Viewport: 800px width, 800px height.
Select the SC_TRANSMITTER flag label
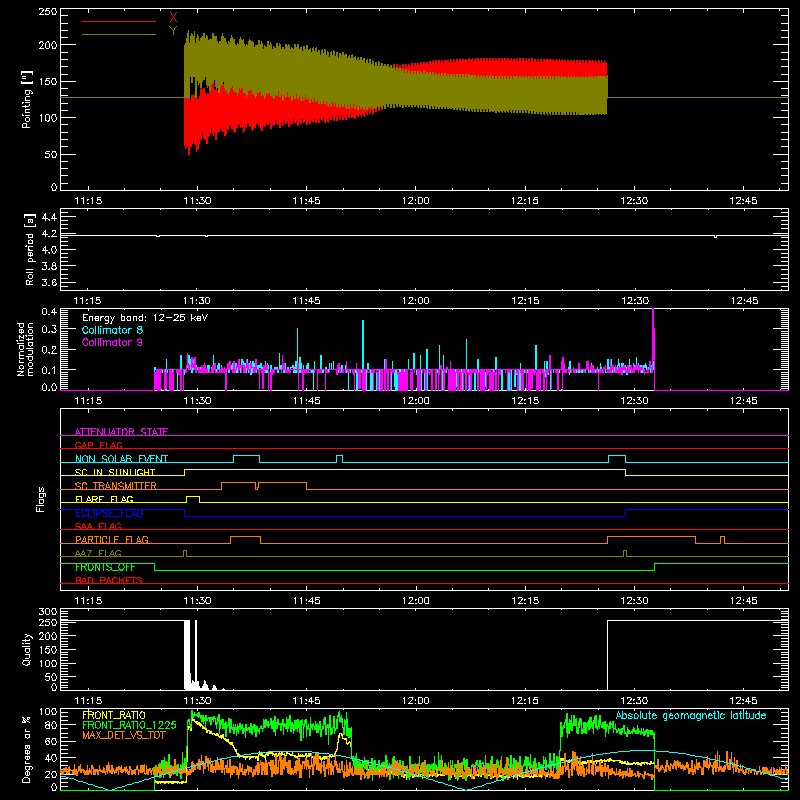(116, 486)
